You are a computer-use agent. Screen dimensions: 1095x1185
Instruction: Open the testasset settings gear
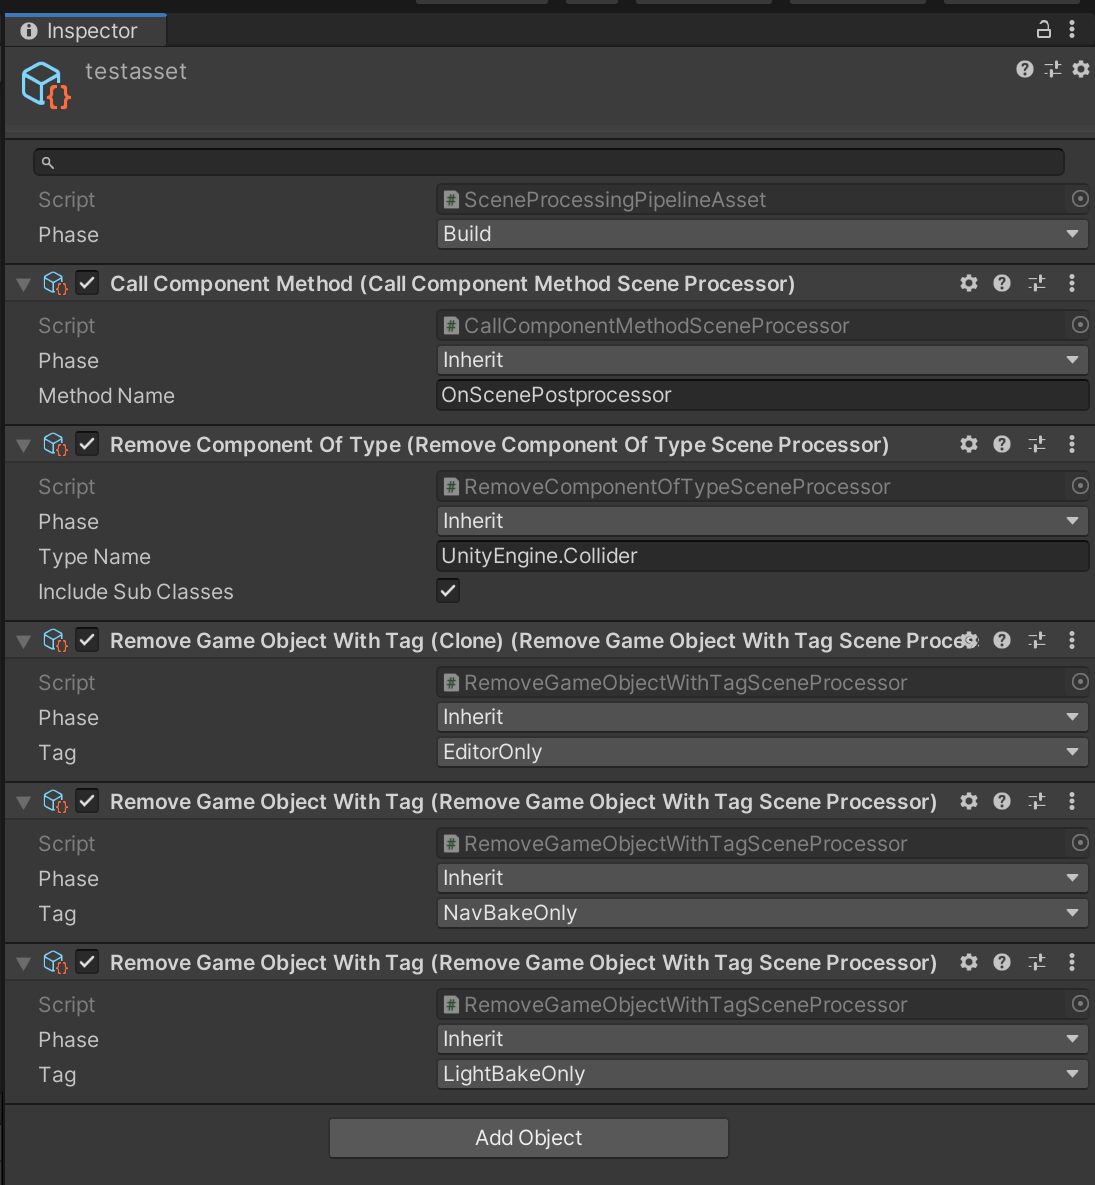[x=1081, y=69]
